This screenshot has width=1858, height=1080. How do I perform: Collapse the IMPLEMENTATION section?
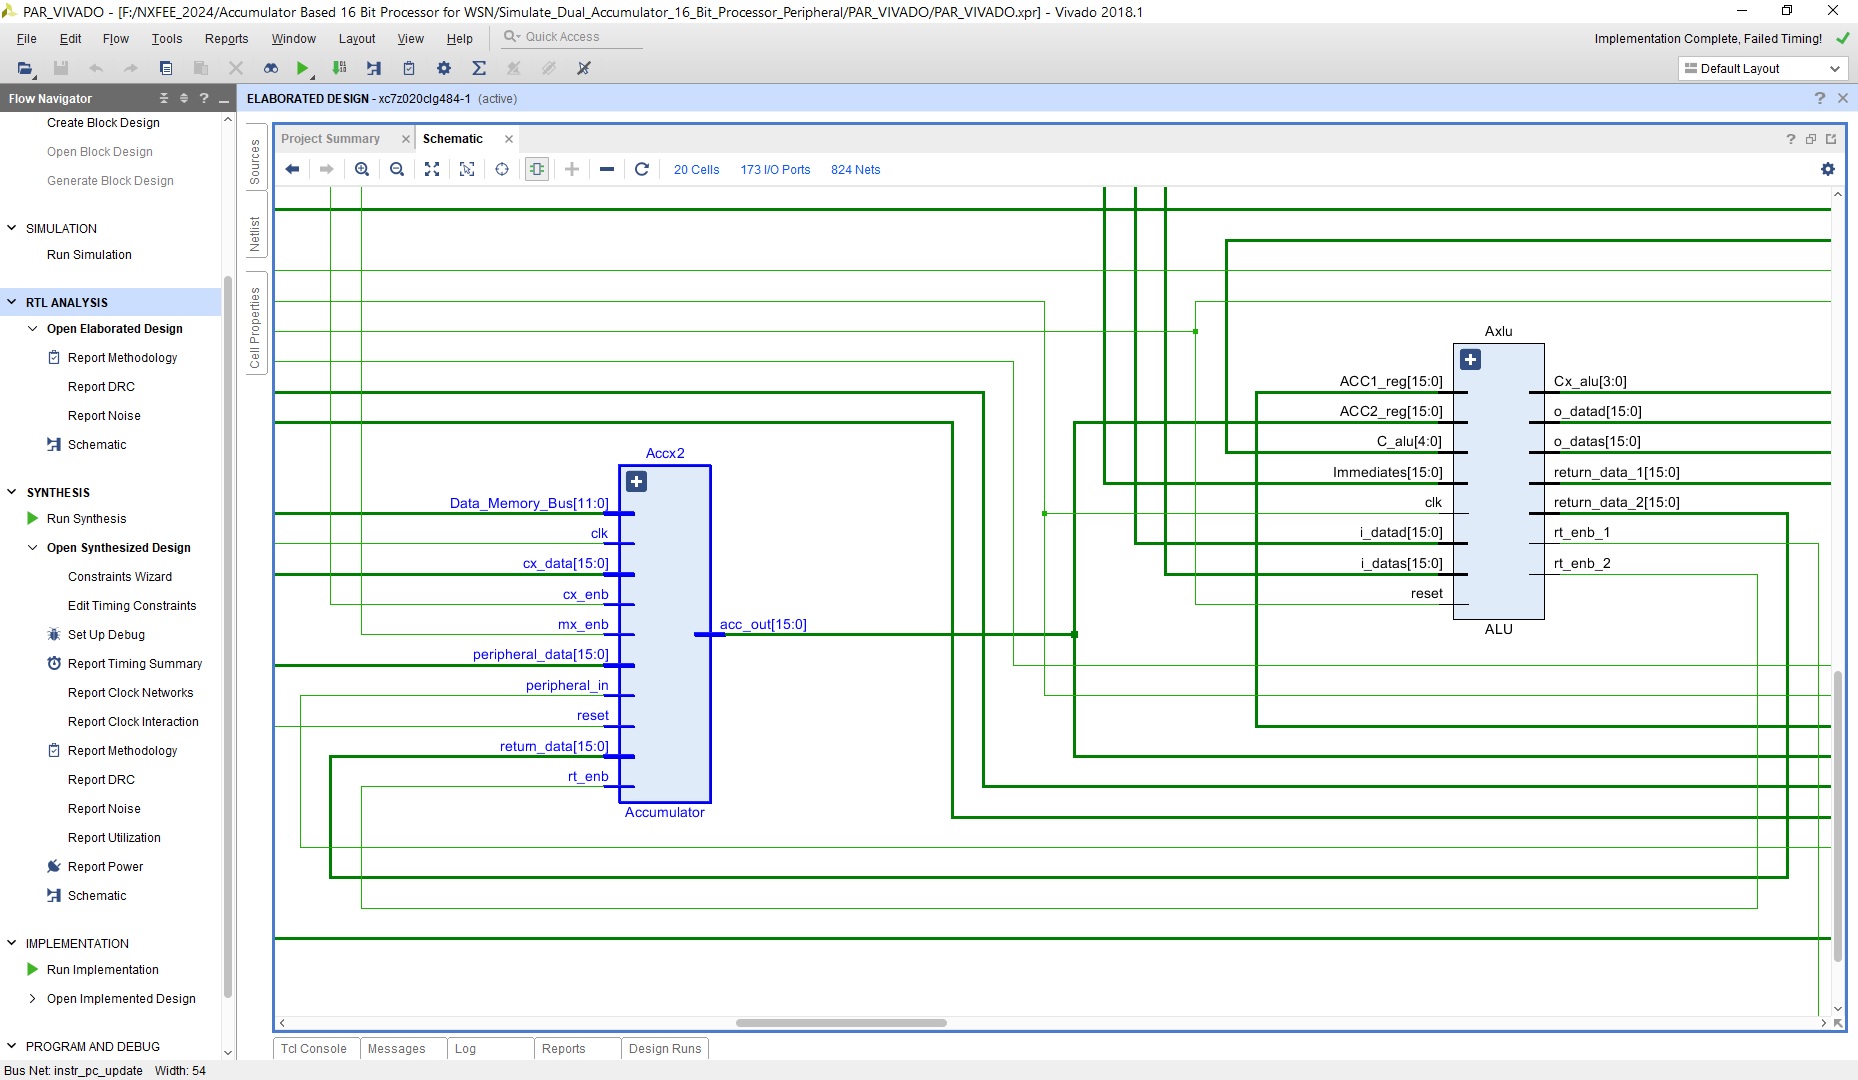click(x=12, y=943)
